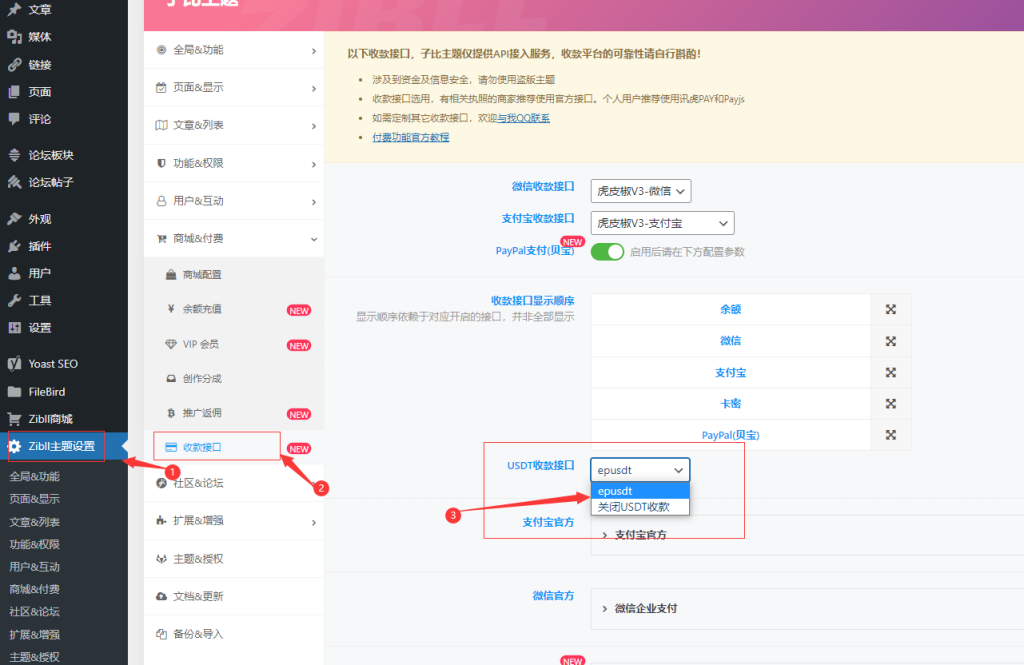The width and height of the screenshot is (1024, 665).
Task: Select 余额充值 submenu item
Action: click(x=234, y=309)
